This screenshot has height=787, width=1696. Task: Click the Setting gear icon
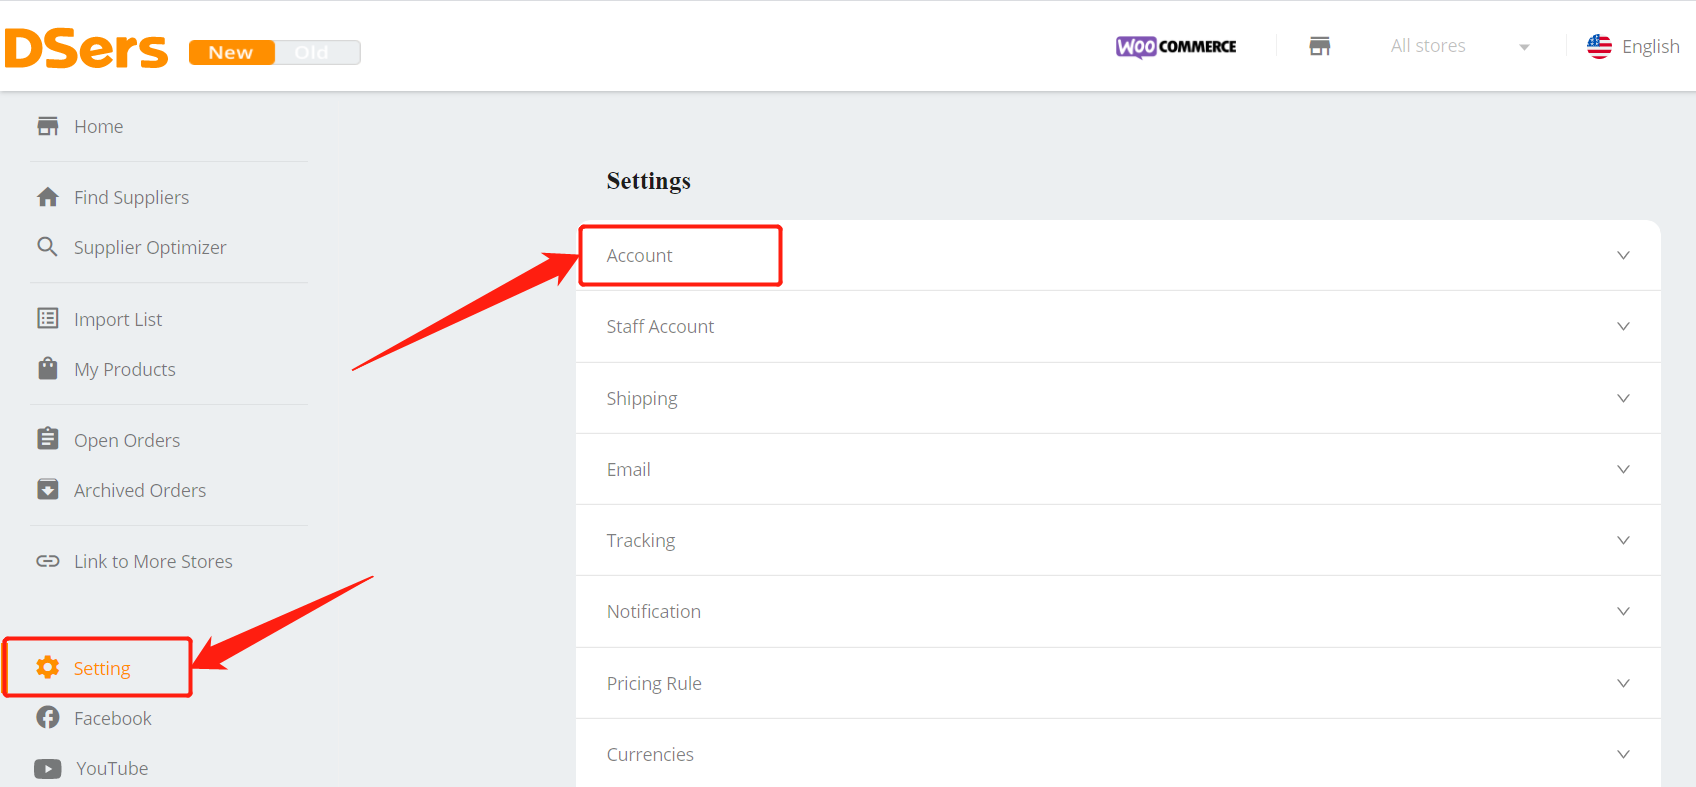48,667
